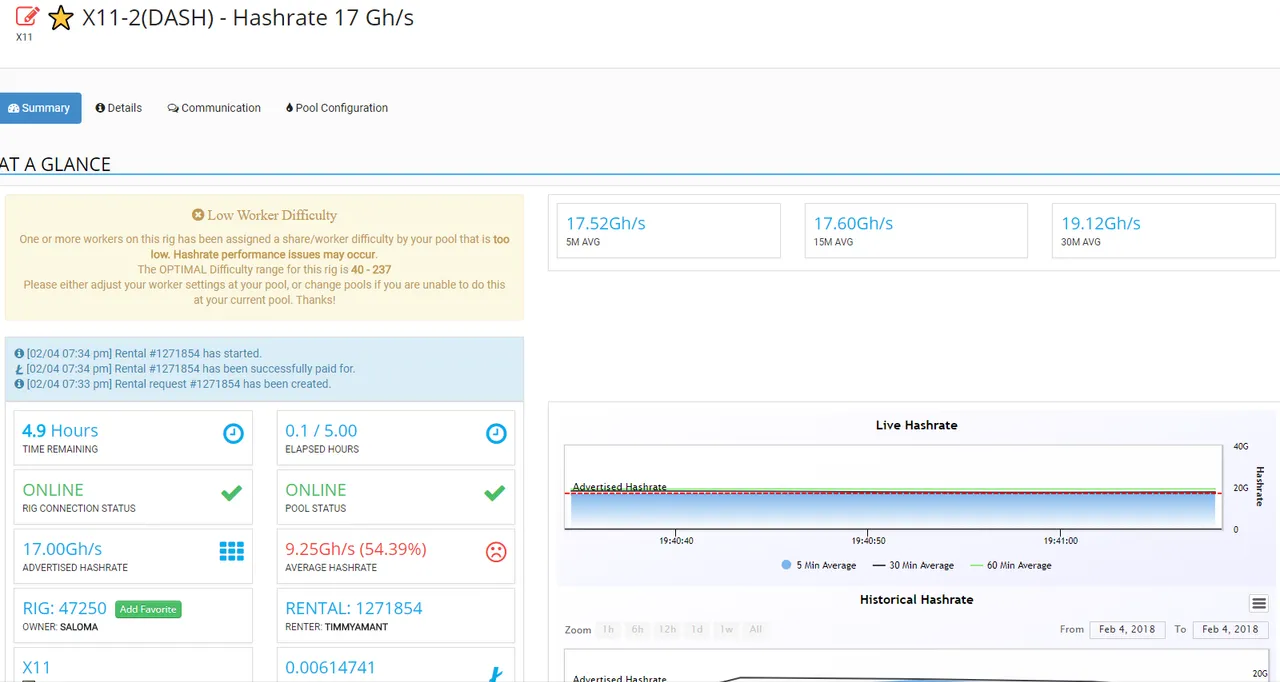Click the Low Worker Difficulty warning heading
This screenshot has height=682, width=1280.
[264, 215]
